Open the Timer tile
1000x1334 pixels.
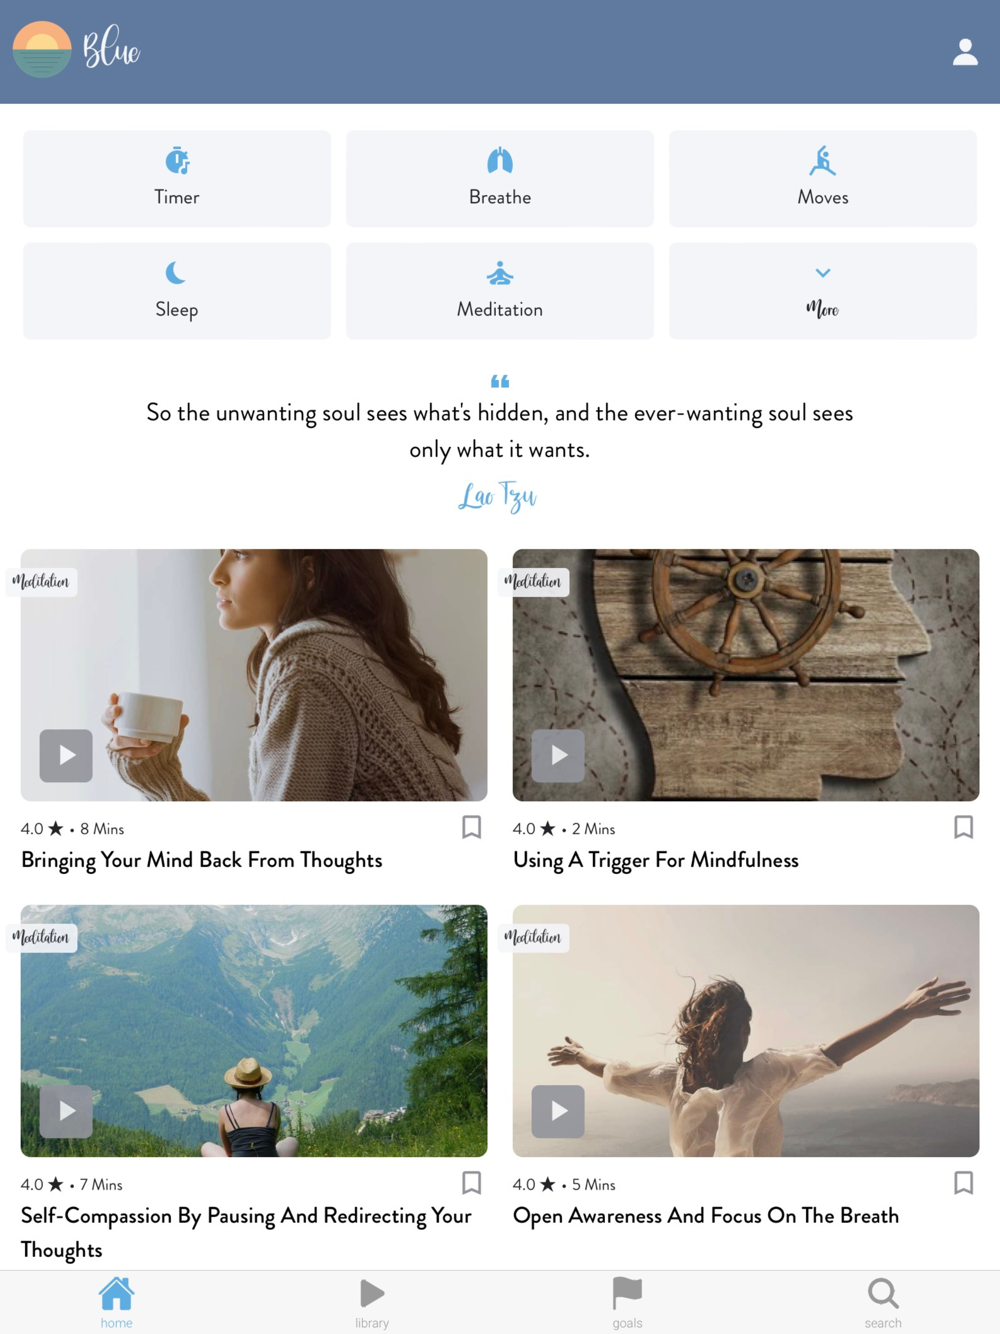click(x=177, y=178)
